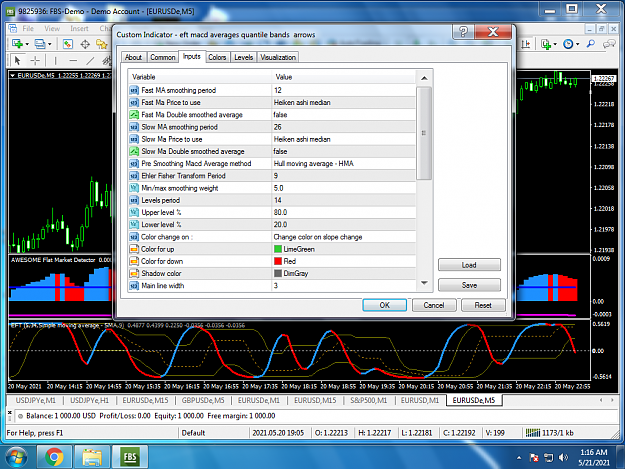Viewport: 625px width, 469px height.
Task: Click the EURUSDe,M5 chart title triangle
Action: (13, 75)
